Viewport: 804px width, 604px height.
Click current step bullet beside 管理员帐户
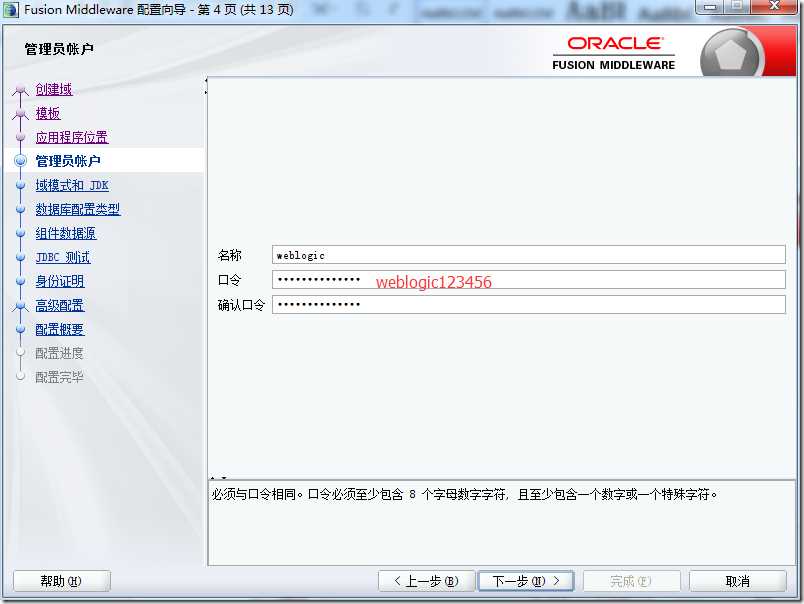click(x=21, y=161)
